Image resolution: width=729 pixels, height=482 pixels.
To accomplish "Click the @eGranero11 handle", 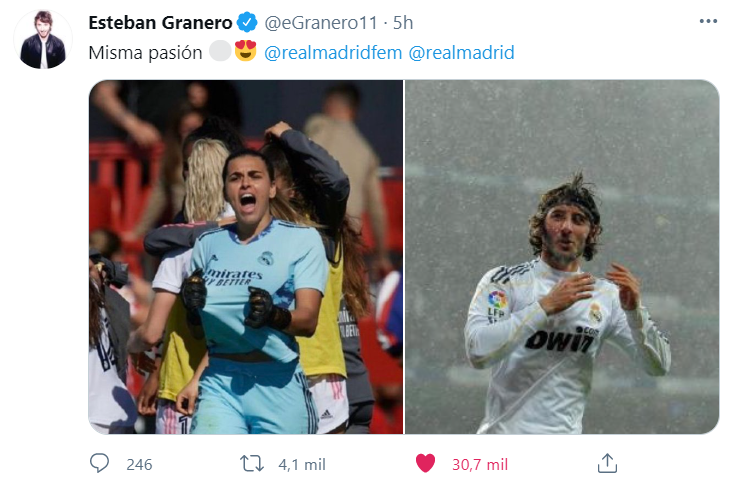I will 321,23.
